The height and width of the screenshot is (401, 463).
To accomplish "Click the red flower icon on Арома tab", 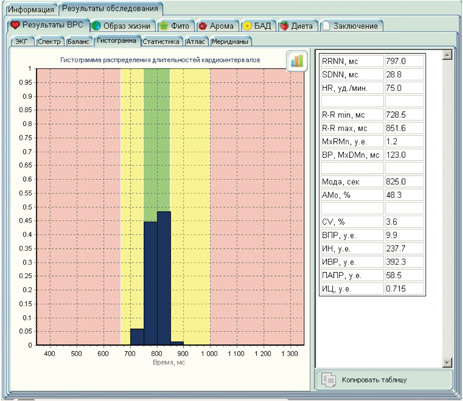I will tap(202, 26).
